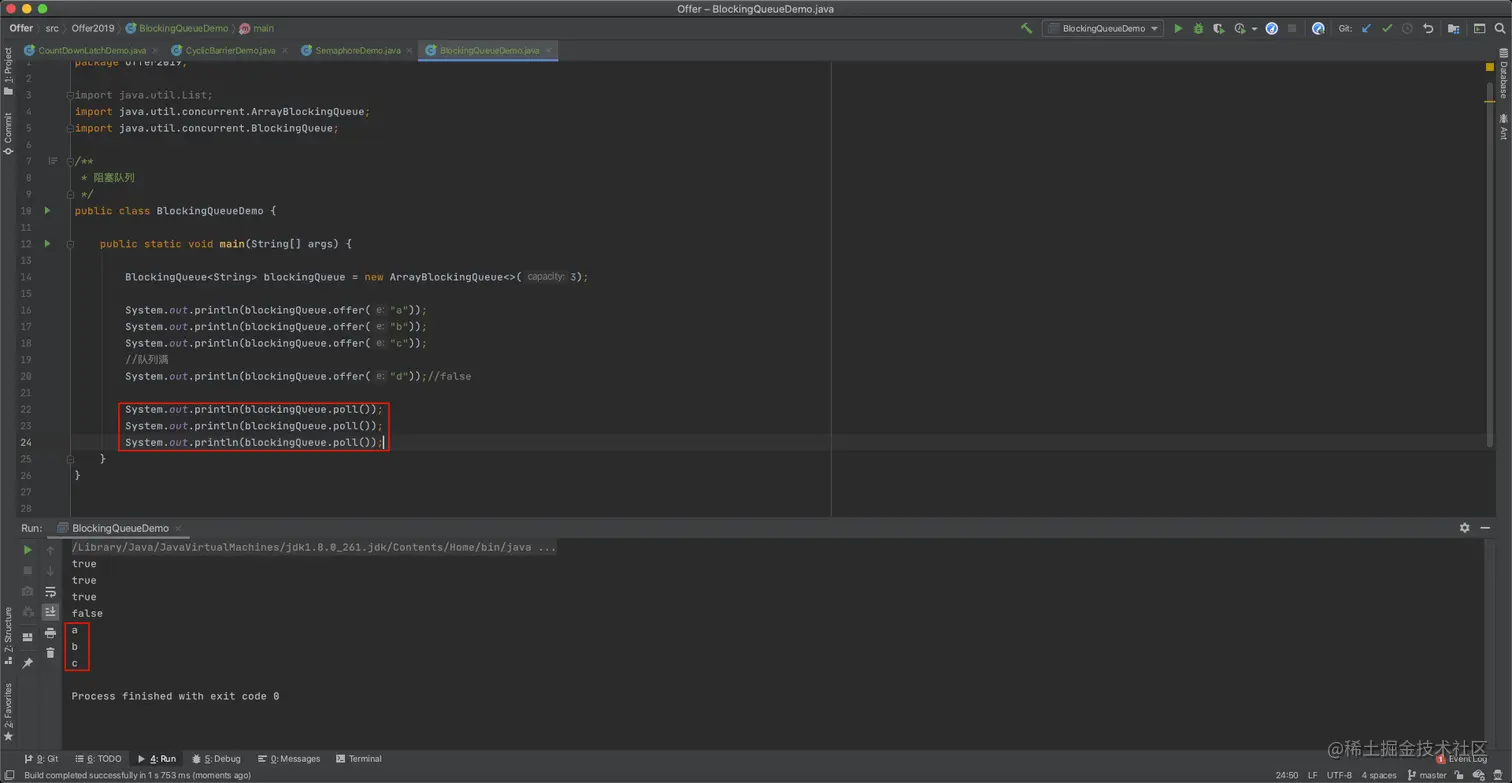Toggle Scroll to End in Run console
This screenshot has height=783, width=1512.
(x=50, y=612)
